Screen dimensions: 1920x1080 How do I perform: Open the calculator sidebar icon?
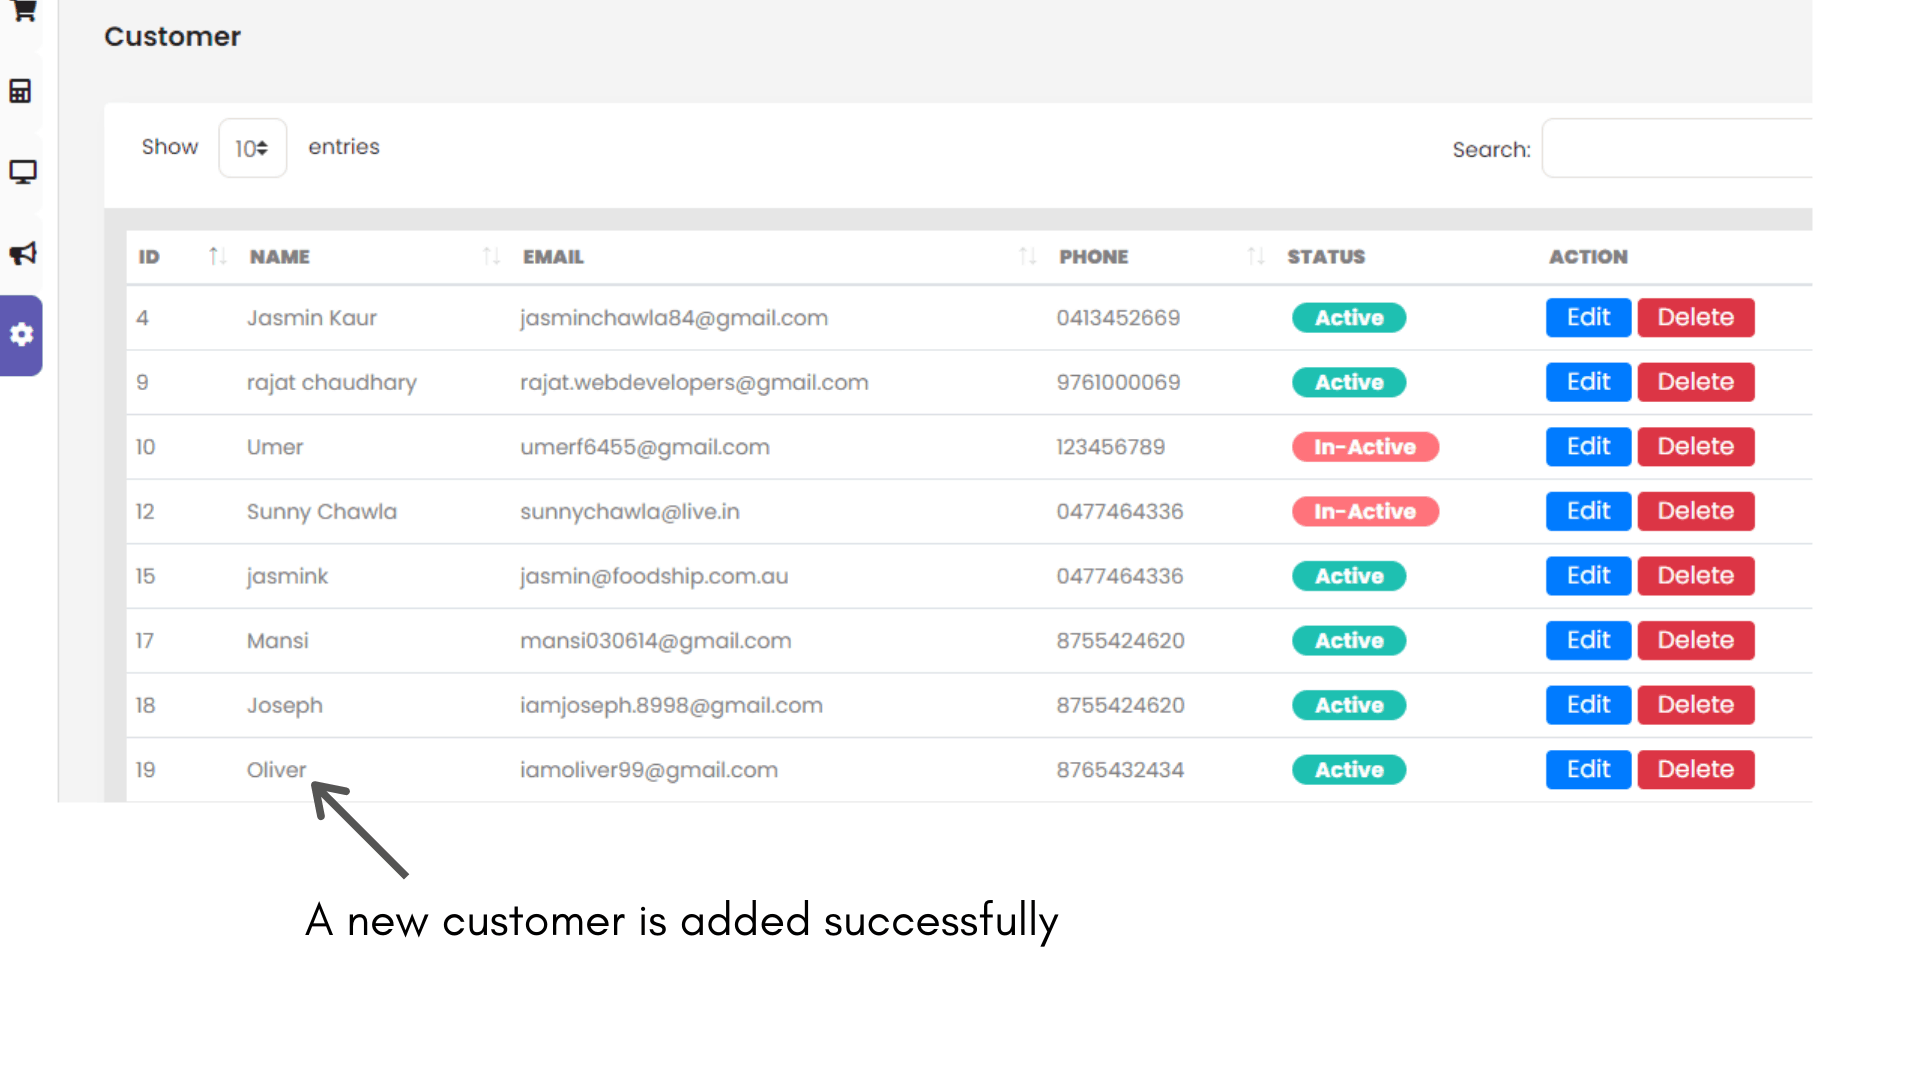(x=21, y=91)
